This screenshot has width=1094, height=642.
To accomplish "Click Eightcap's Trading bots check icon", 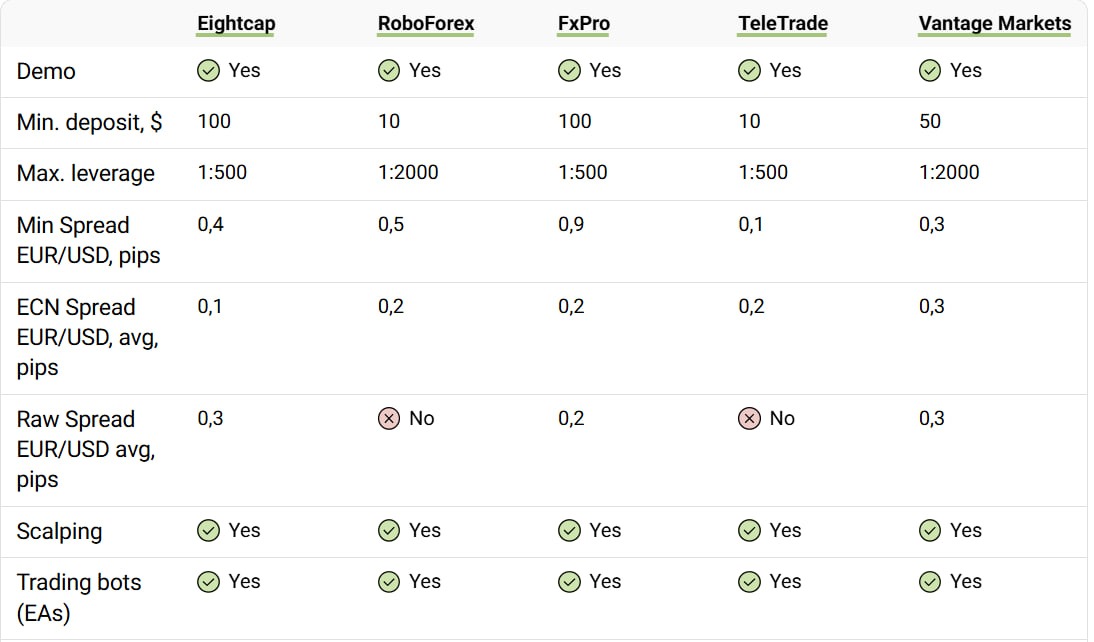I will click(x=208, y=582).
